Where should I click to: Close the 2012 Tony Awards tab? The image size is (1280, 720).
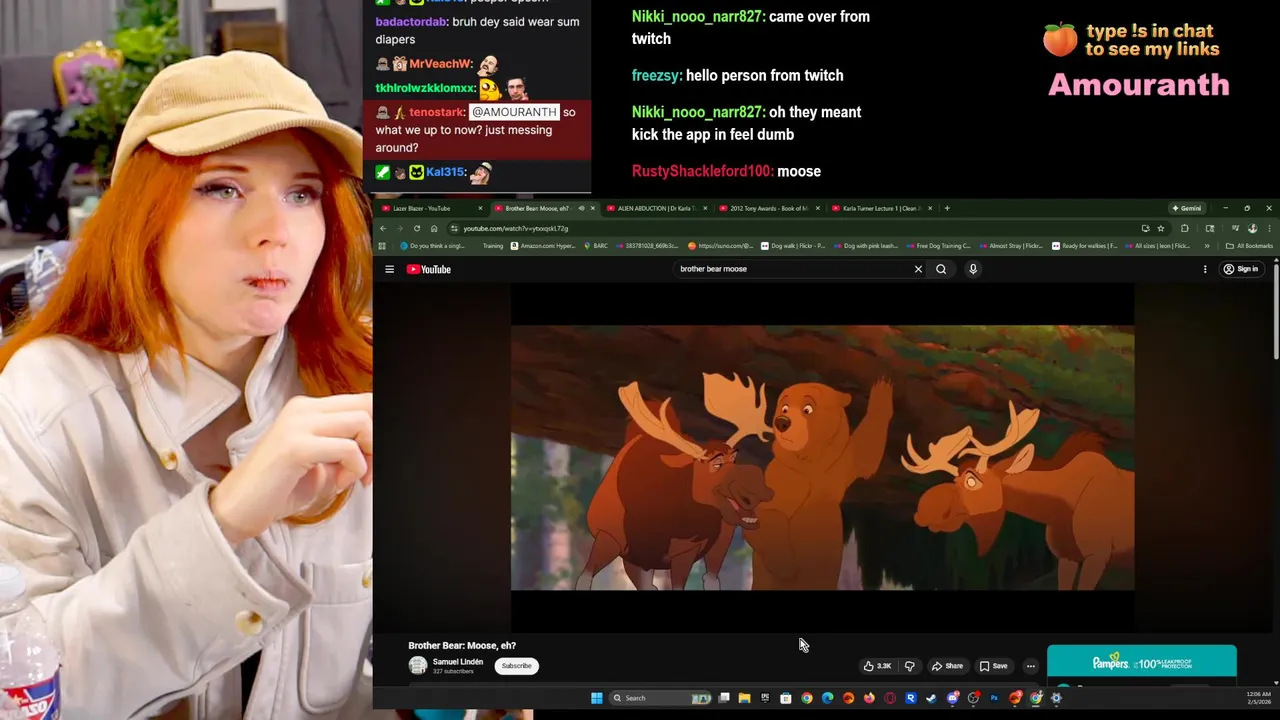coord(818,208)
